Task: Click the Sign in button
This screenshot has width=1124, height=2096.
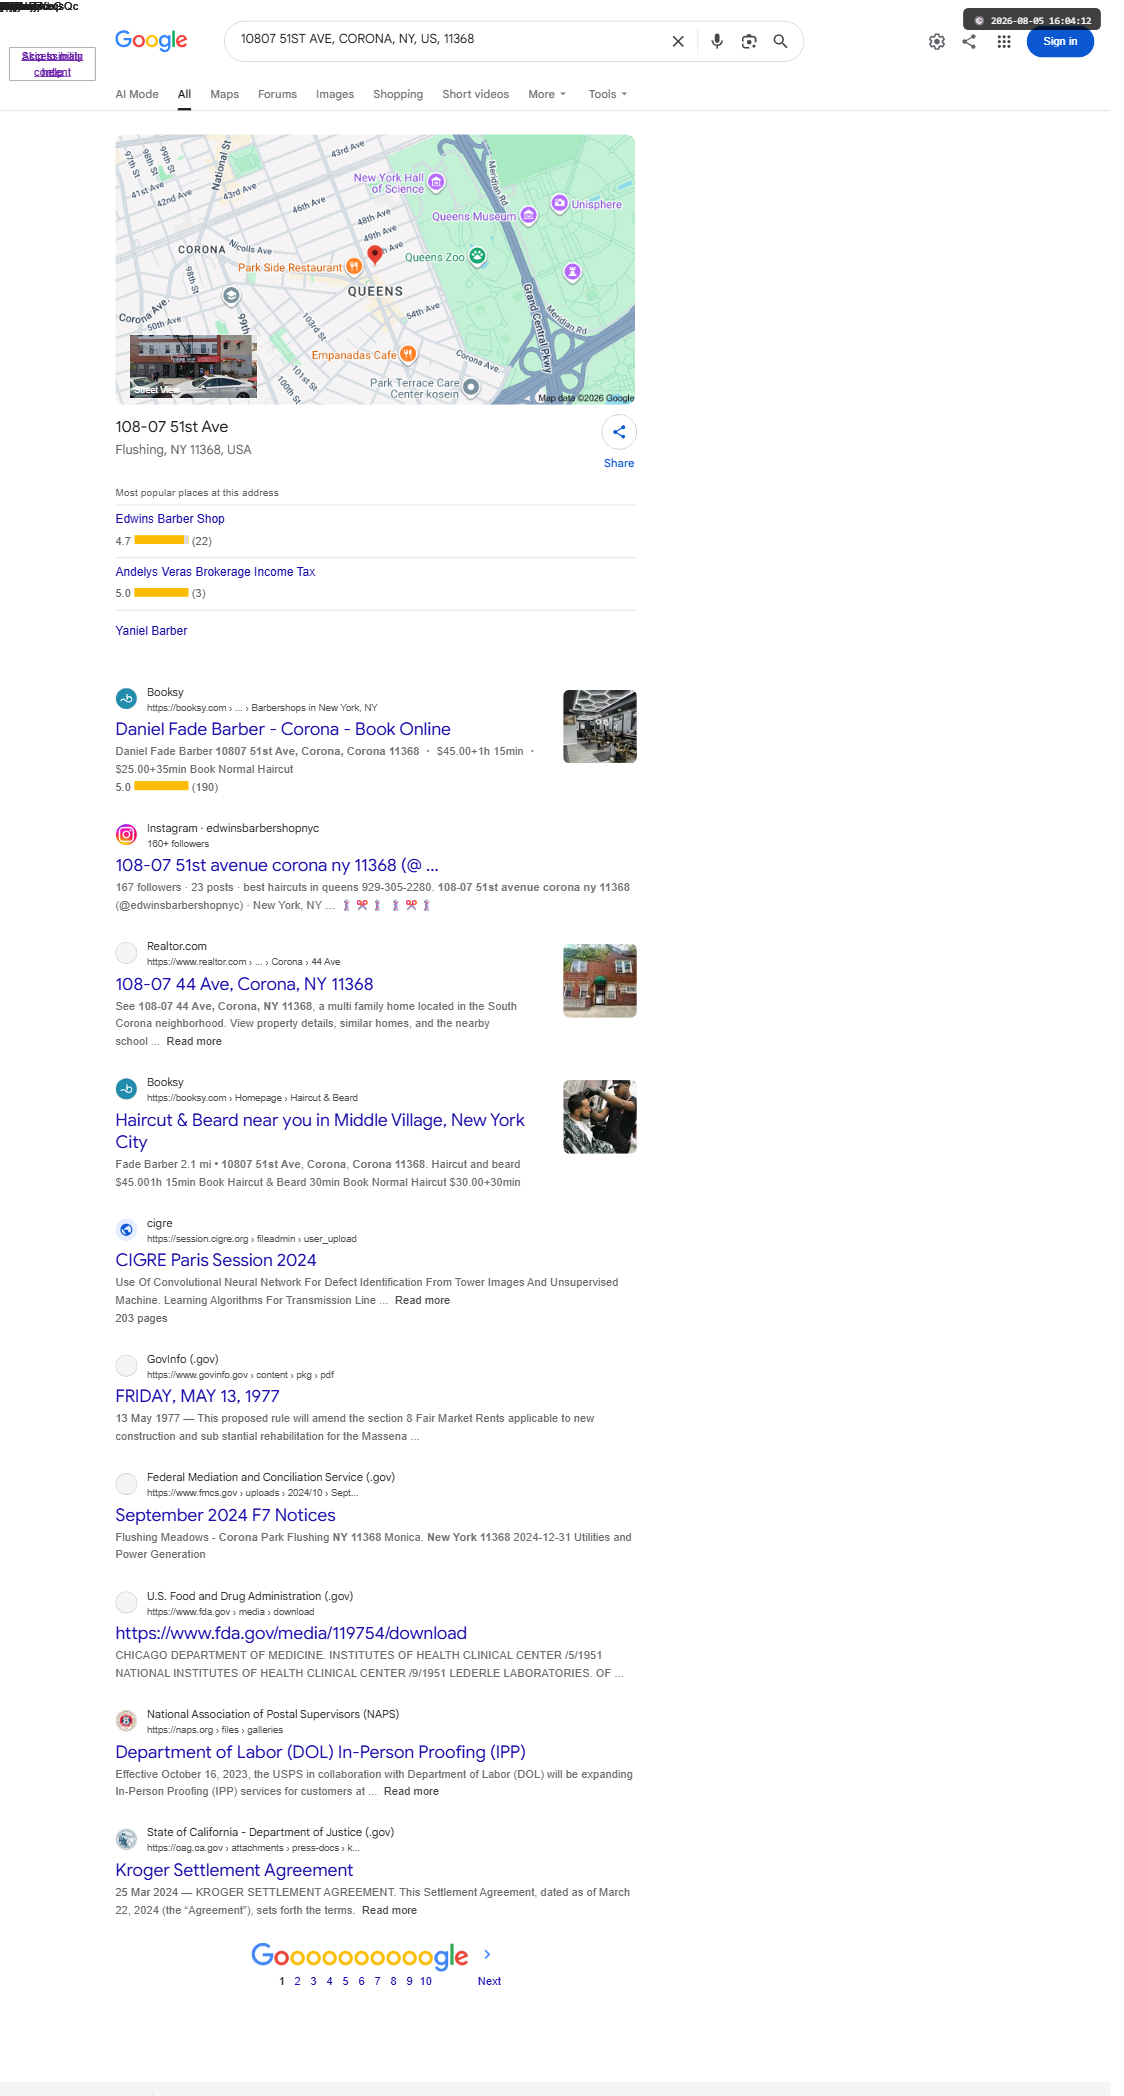Action: 1060,41
